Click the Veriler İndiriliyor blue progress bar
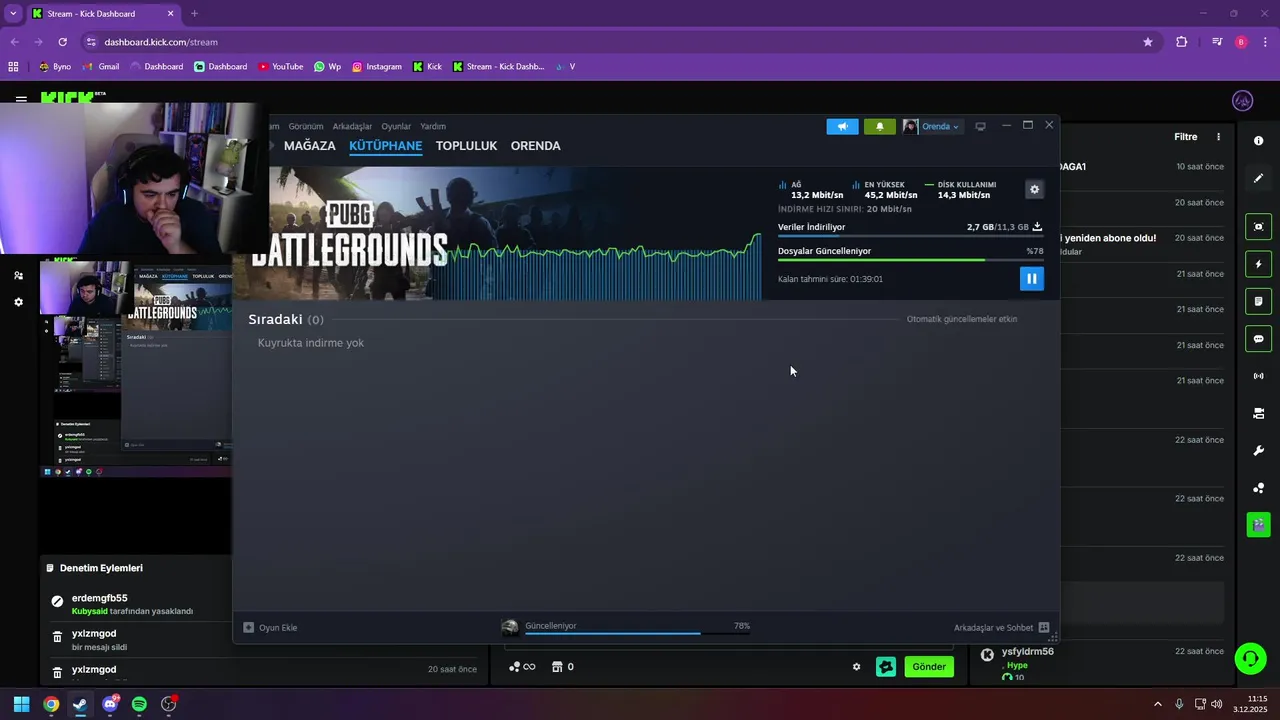This screenshot has height=720, width=1280. pyautogui.click(x=910, y=236)
